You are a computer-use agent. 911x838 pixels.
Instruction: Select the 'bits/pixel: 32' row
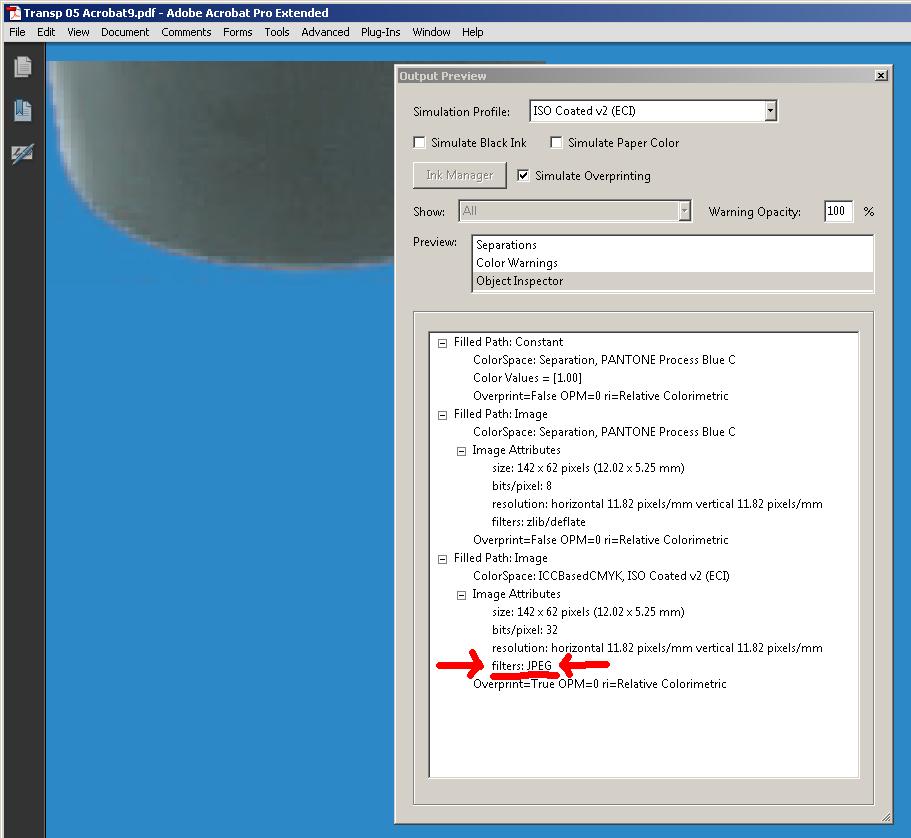[524, 630]
